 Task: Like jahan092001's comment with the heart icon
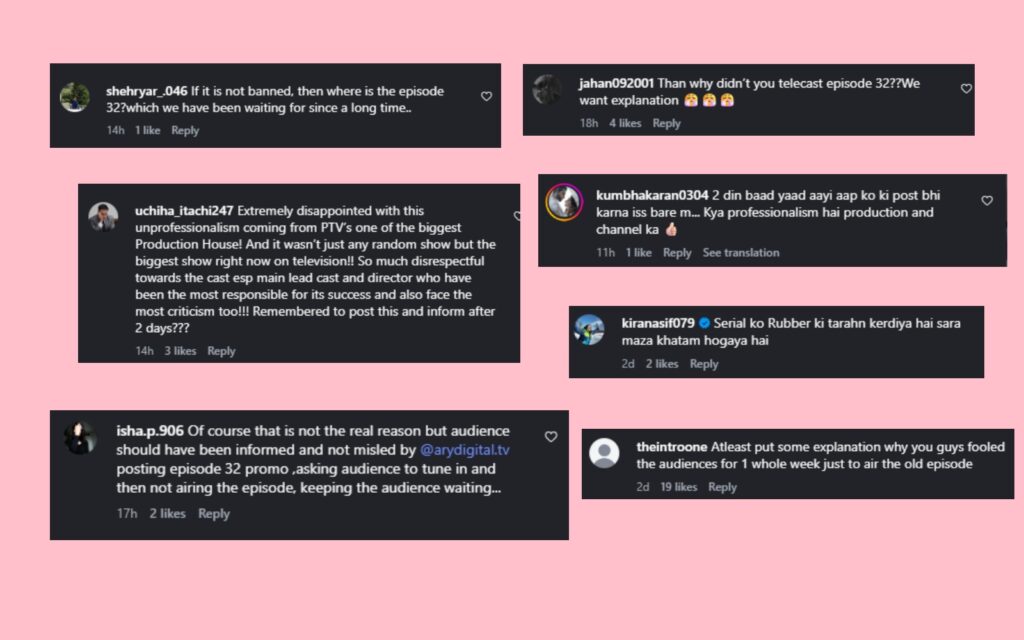(966, 88)
